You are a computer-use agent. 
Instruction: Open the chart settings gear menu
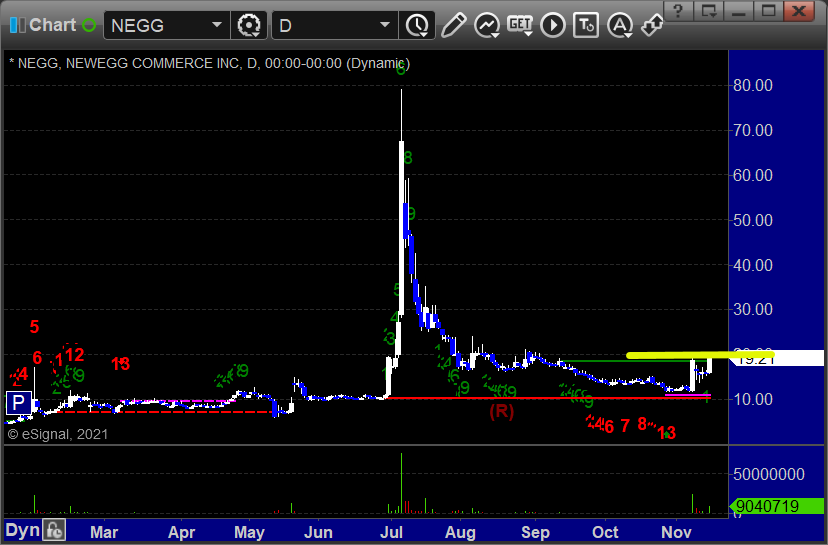click(x=249, y=25)
